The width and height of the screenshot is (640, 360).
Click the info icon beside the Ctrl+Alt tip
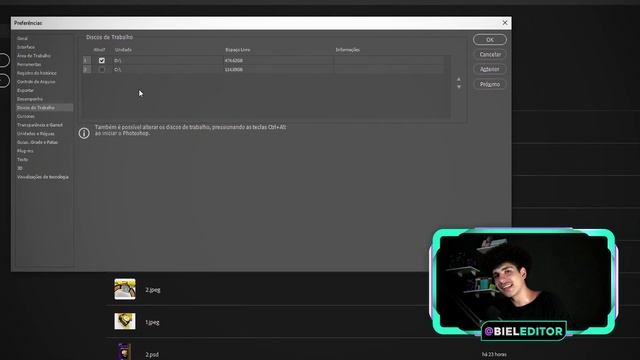pos(84,133)
